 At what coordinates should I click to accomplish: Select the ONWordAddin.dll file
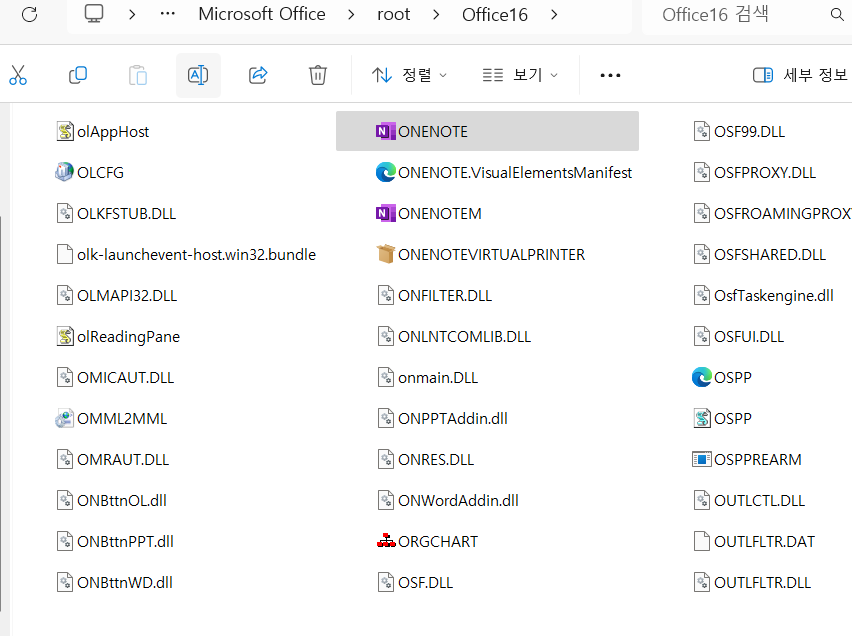(448, 501)
